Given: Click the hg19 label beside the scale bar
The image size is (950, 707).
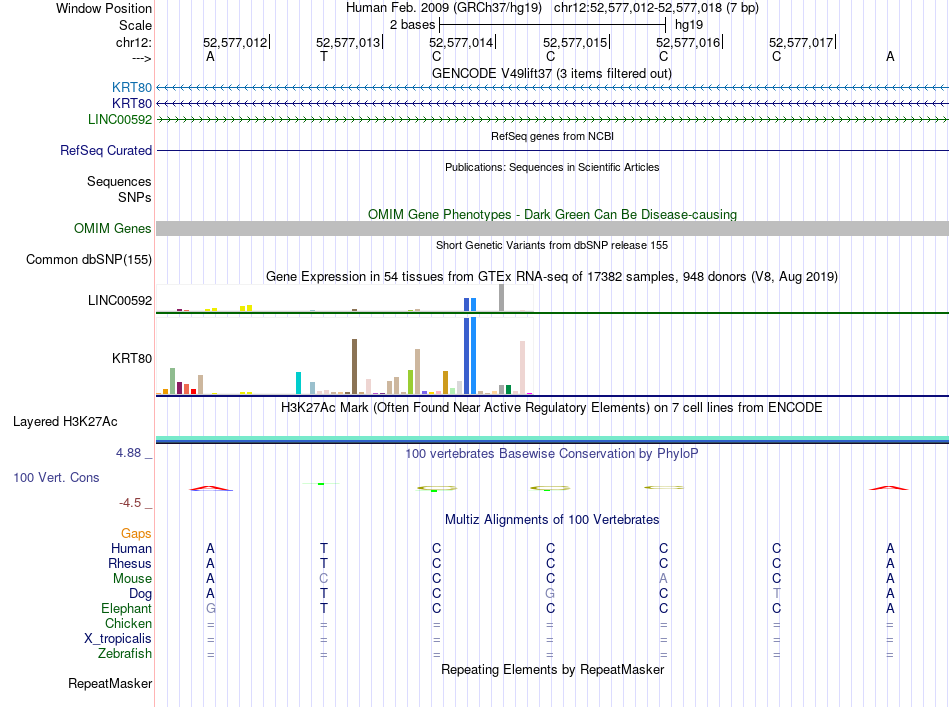Looking at the screenshot, I should [x=689, y=25].
